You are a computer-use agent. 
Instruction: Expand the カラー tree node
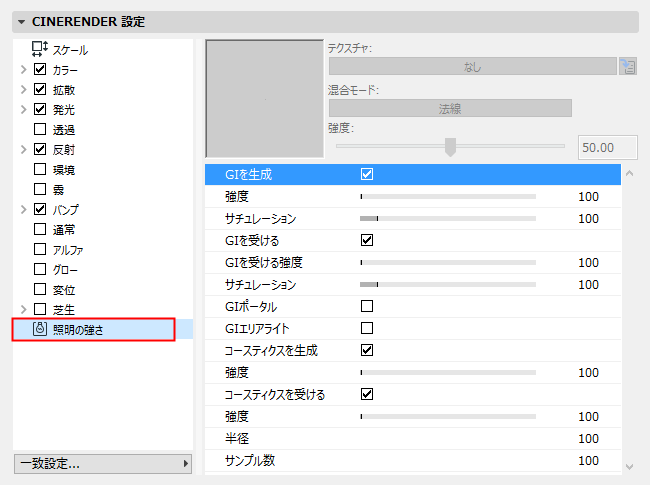[24, 69]
